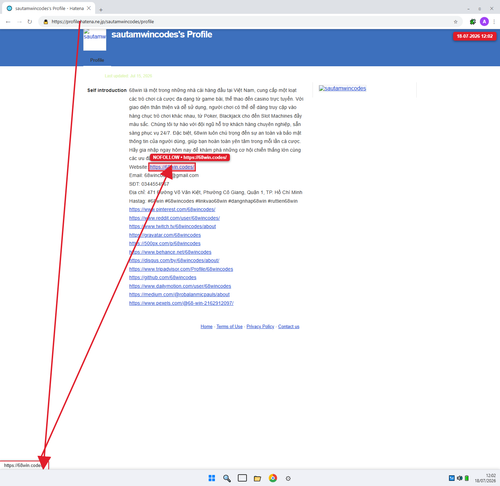Viewport: 500px width, 486px height.
Task: Open the 68win.codes Website link
Action: coord(172,167)
